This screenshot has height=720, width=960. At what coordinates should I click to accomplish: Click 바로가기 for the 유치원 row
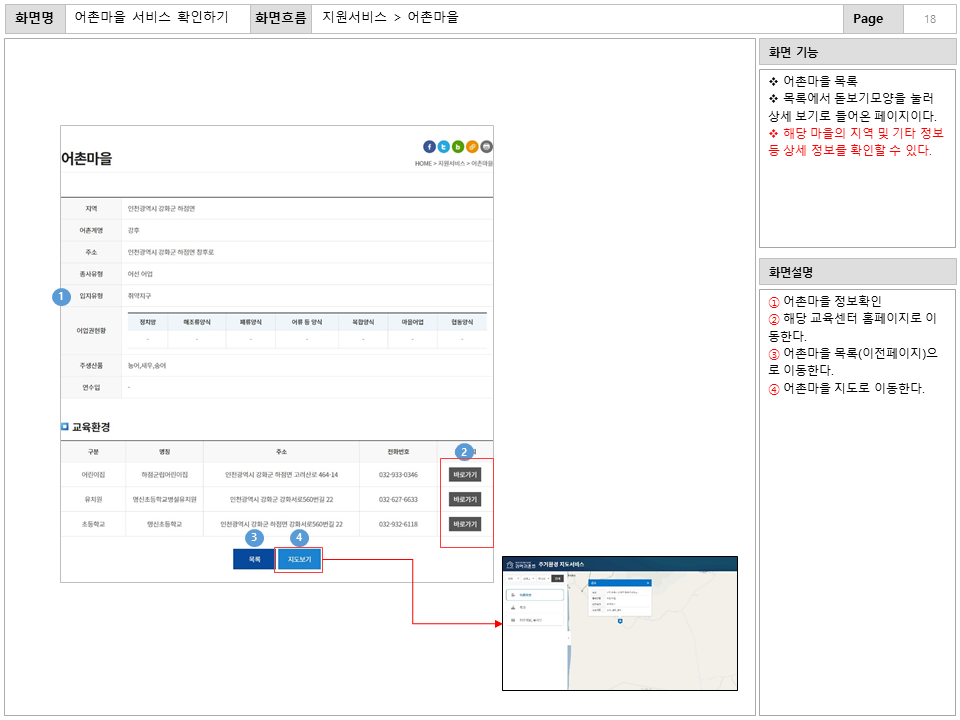465,499
